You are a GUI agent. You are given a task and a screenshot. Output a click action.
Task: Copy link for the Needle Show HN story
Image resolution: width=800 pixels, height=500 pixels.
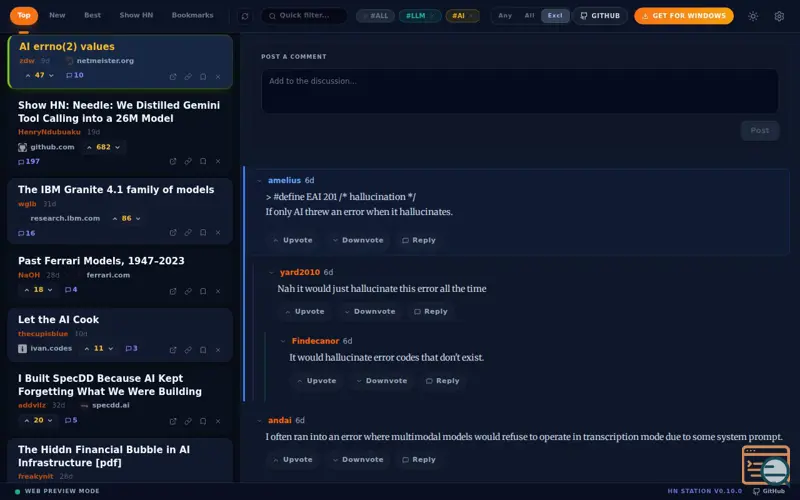click(x=188, y=161)
